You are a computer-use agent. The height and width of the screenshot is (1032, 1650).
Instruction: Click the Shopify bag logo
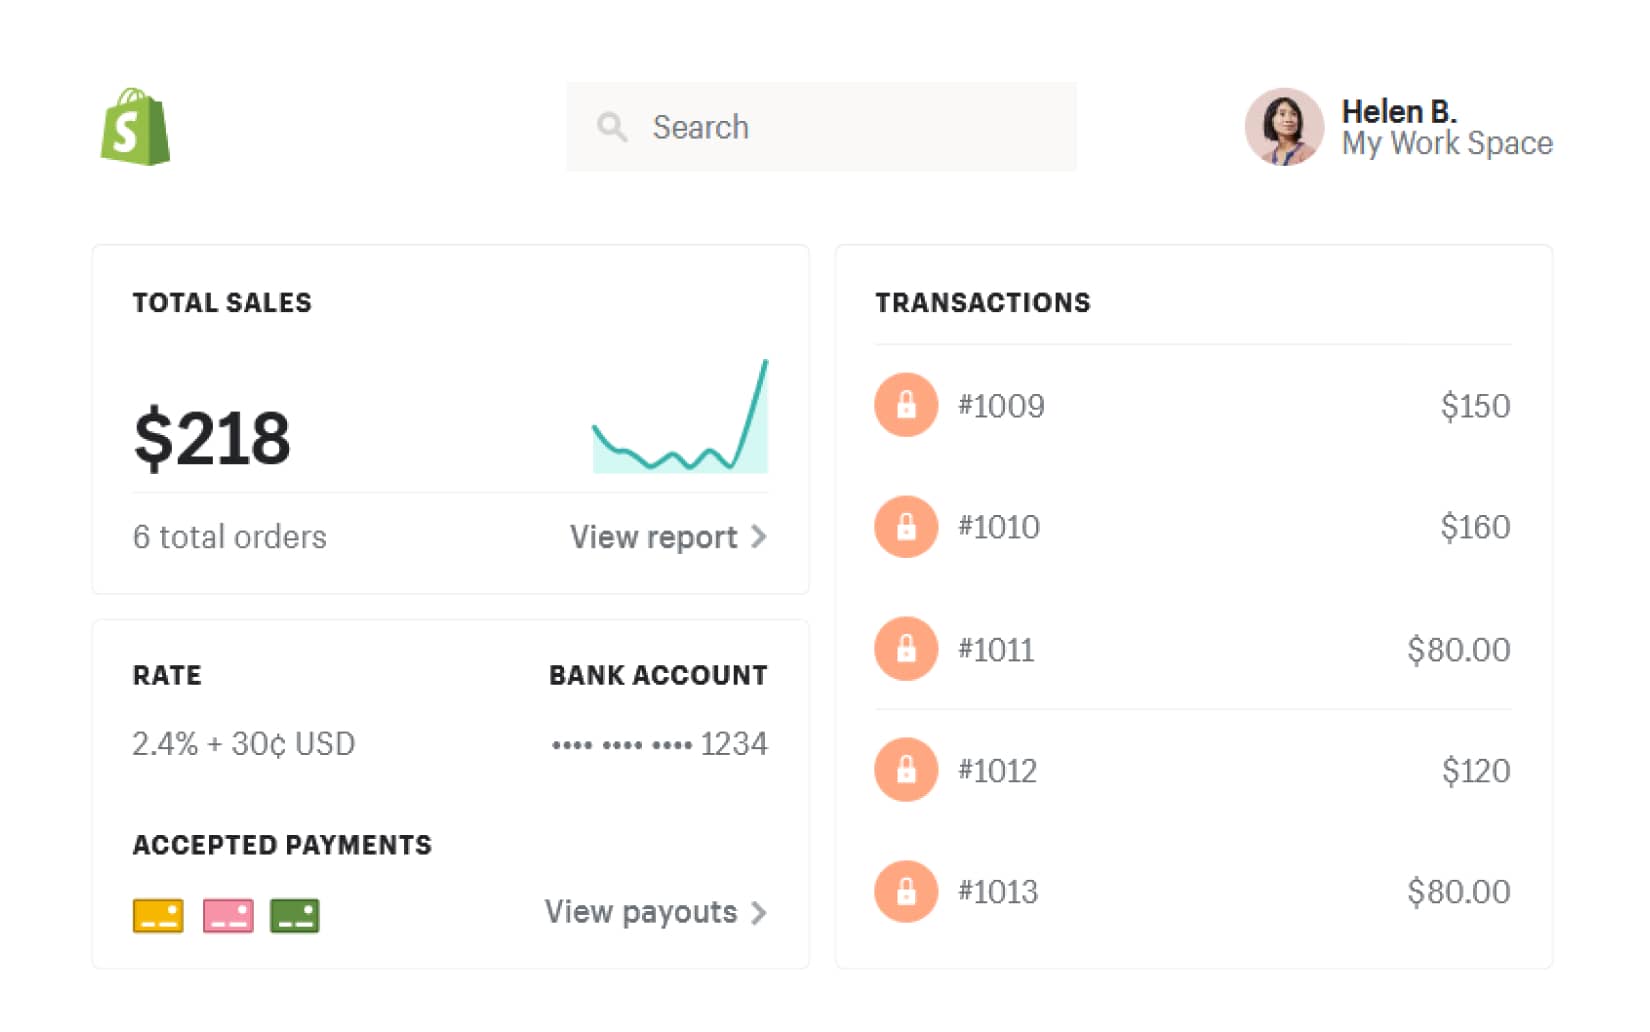135,128
